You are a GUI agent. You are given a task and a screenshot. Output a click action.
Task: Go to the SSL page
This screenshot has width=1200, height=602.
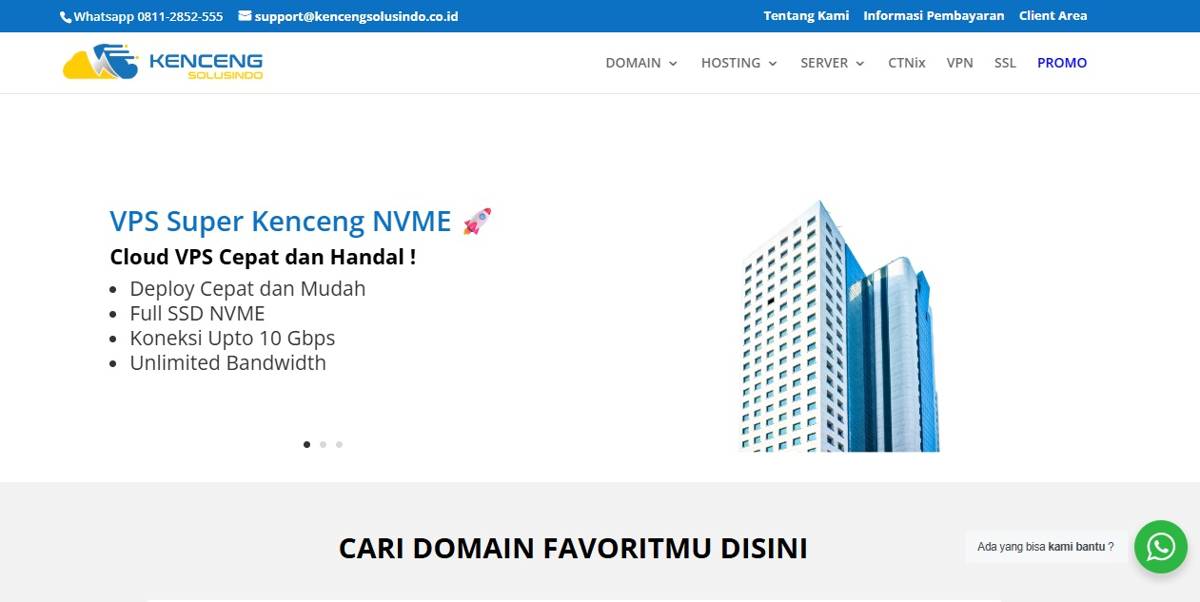(1005, 62)
